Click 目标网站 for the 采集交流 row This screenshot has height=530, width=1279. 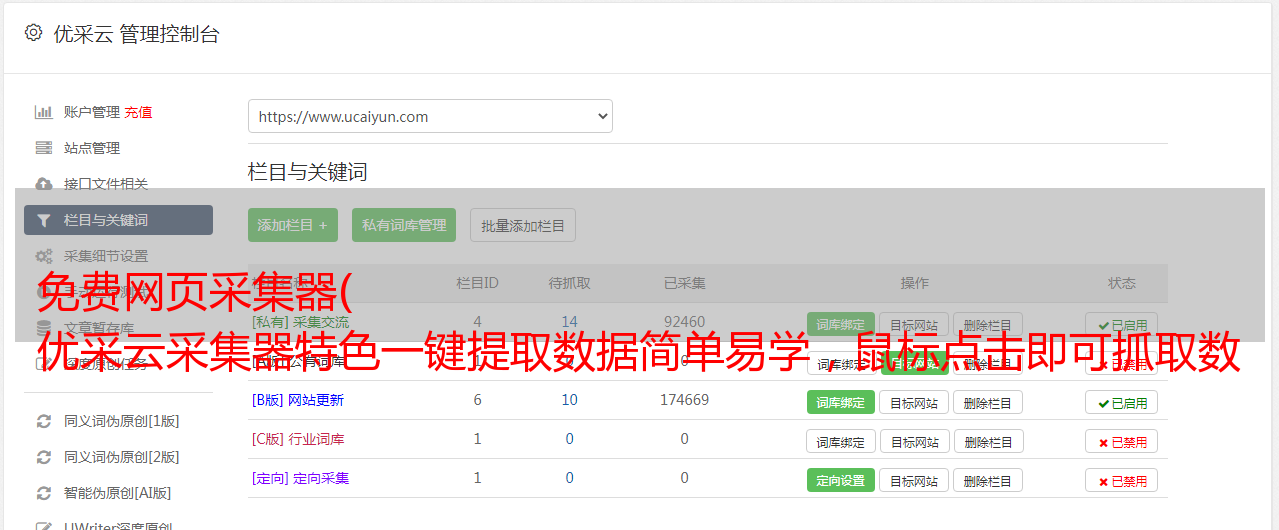point(914,324)
